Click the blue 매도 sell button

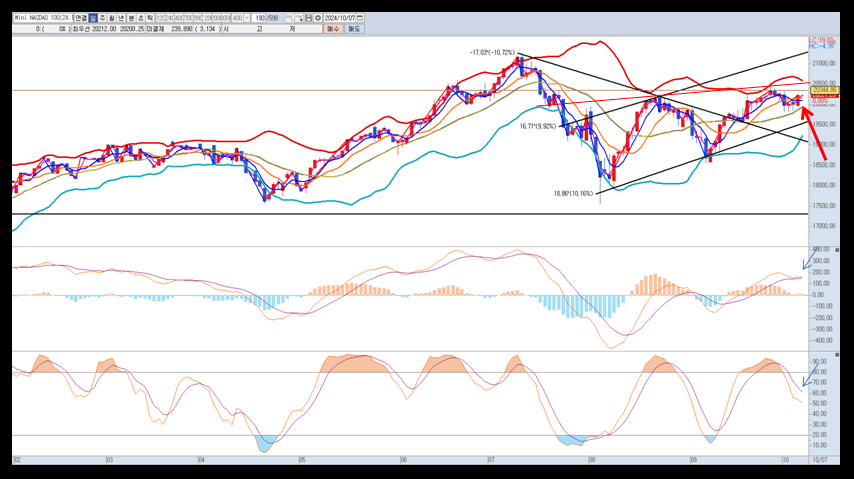(x=354, y=29)
